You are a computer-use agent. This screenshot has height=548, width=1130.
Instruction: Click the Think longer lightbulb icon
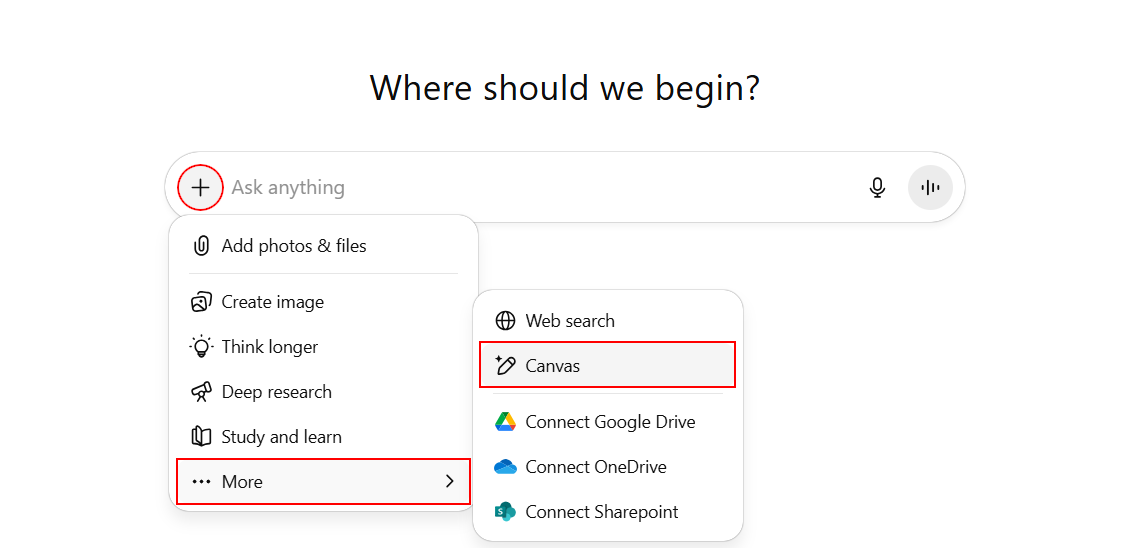tap(201, 347)
